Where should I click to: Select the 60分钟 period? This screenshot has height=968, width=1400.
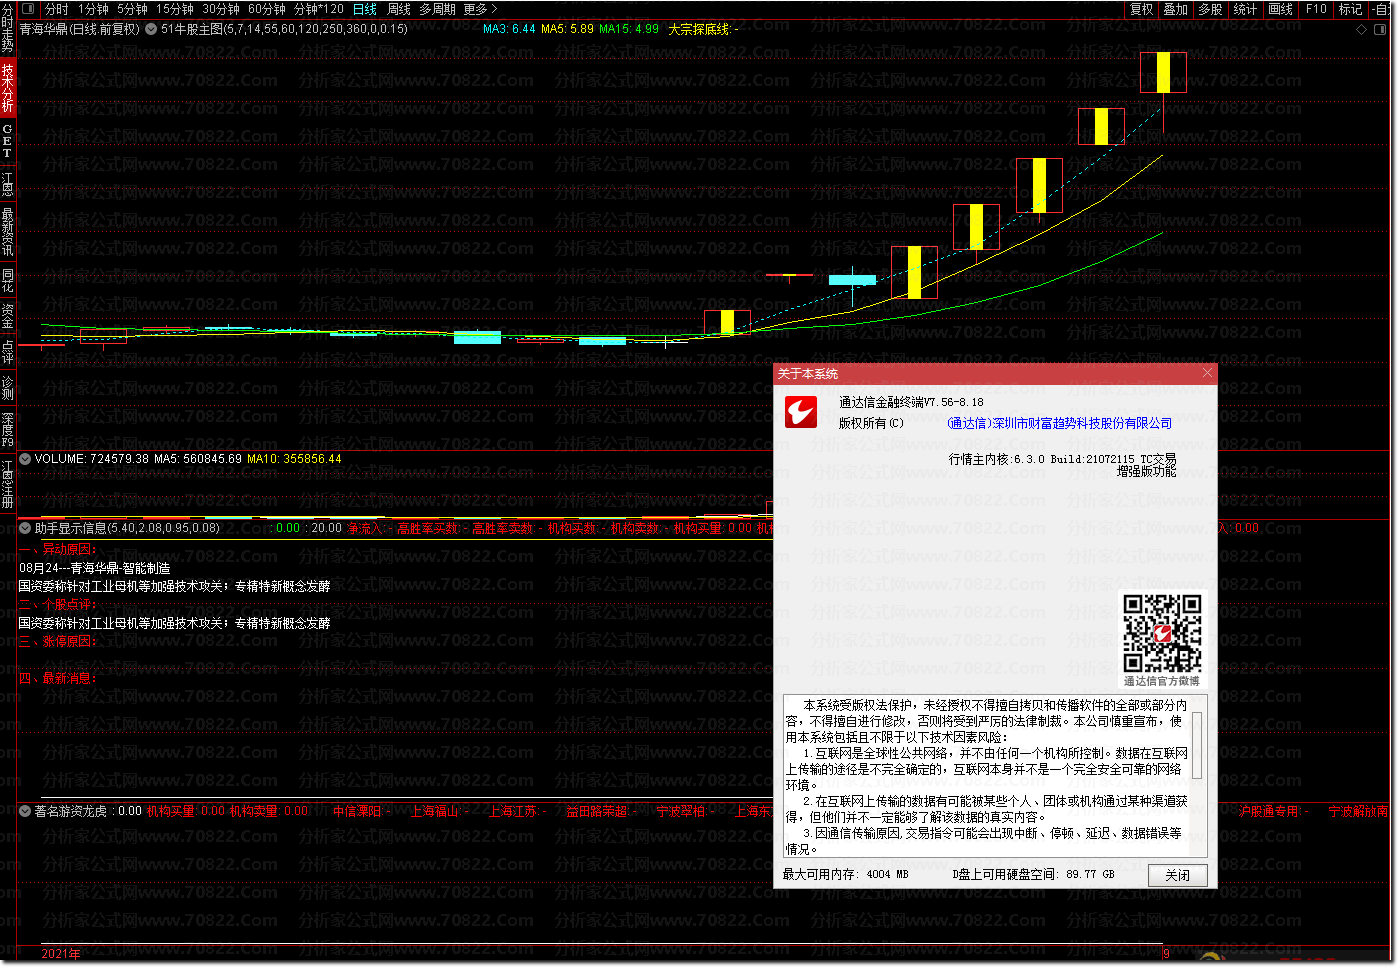[x=267, y=9]
